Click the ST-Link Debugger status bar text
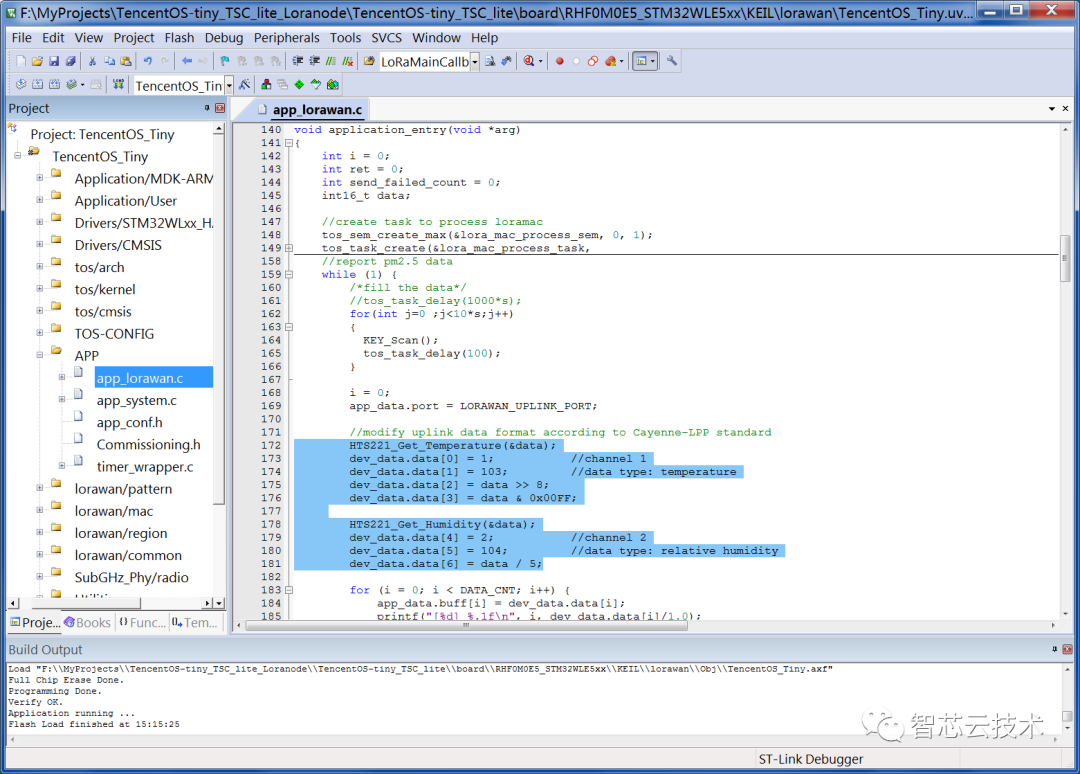 pyautogui.click(x=811, y=759)
